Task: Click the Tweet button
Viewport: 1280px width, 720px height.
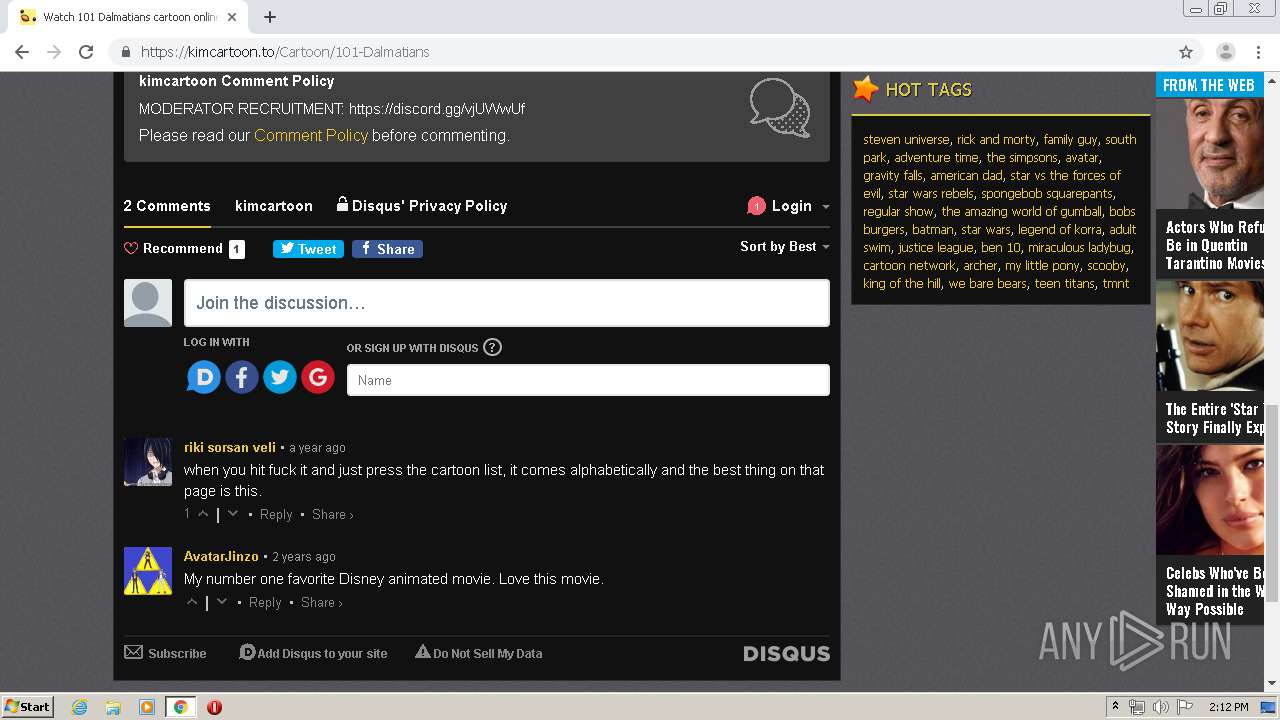Action: pyautogui.click(x=308, y=249)
